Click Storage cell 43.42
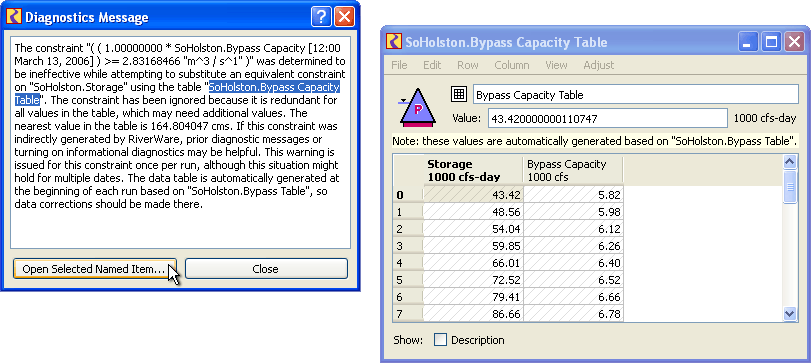The image size is (811, 363). (473, 195)
